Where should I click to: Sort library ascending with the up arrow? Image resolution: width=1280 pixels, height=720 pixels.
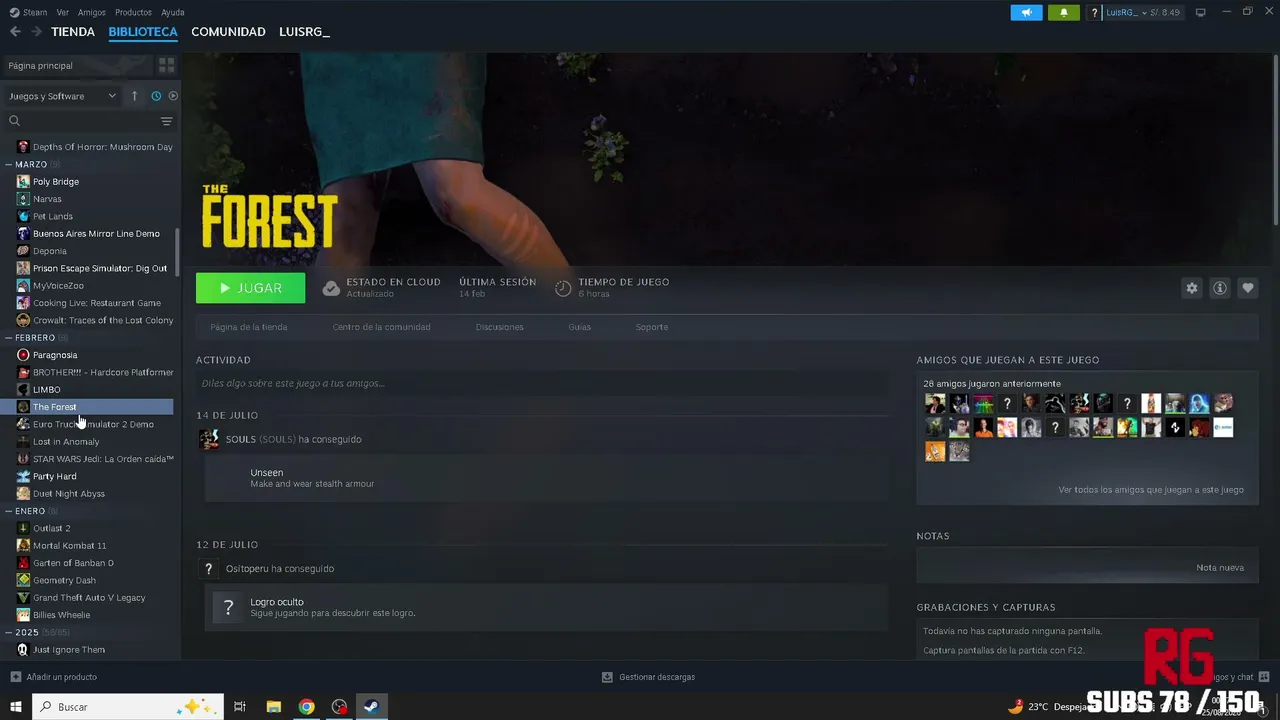135,96
